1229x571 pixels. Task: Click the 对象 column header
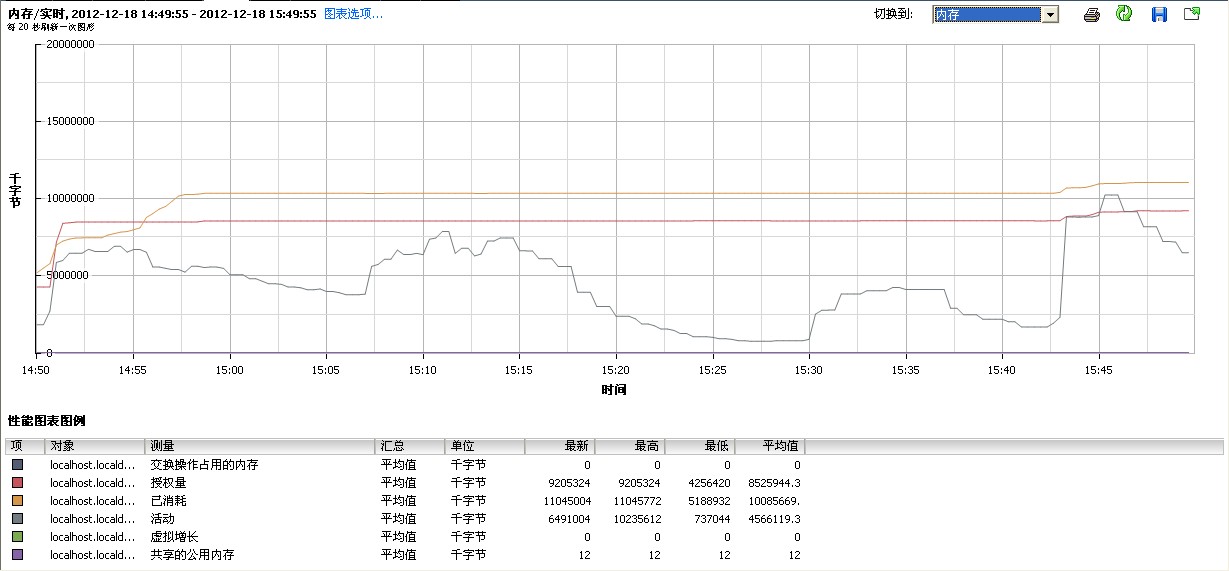point(95,446)
